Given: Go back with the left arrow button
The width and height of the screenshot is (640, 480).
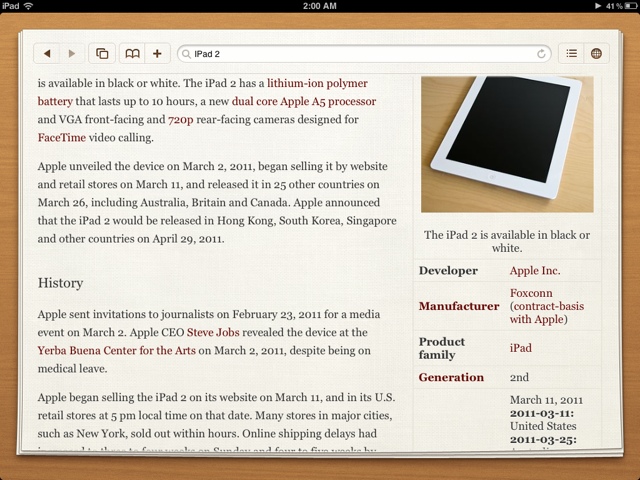Looking at the screenshot, I should click(x=47, y=53).
